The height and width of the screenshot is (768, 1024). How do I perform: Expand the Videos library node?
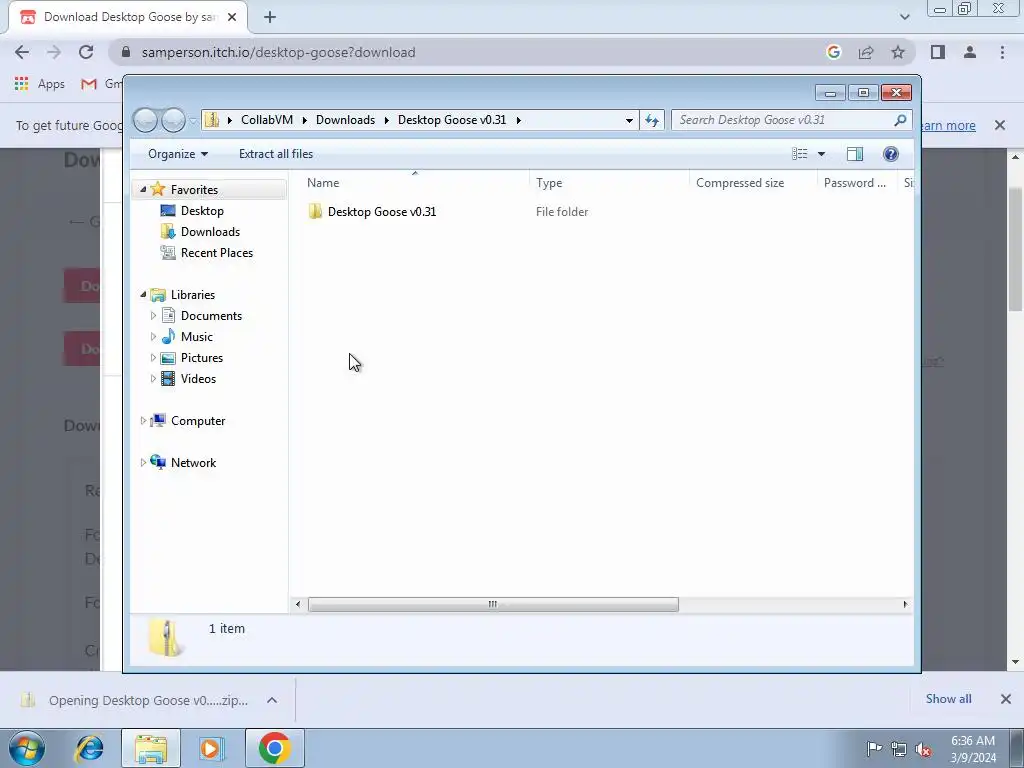tap(153, 378)
